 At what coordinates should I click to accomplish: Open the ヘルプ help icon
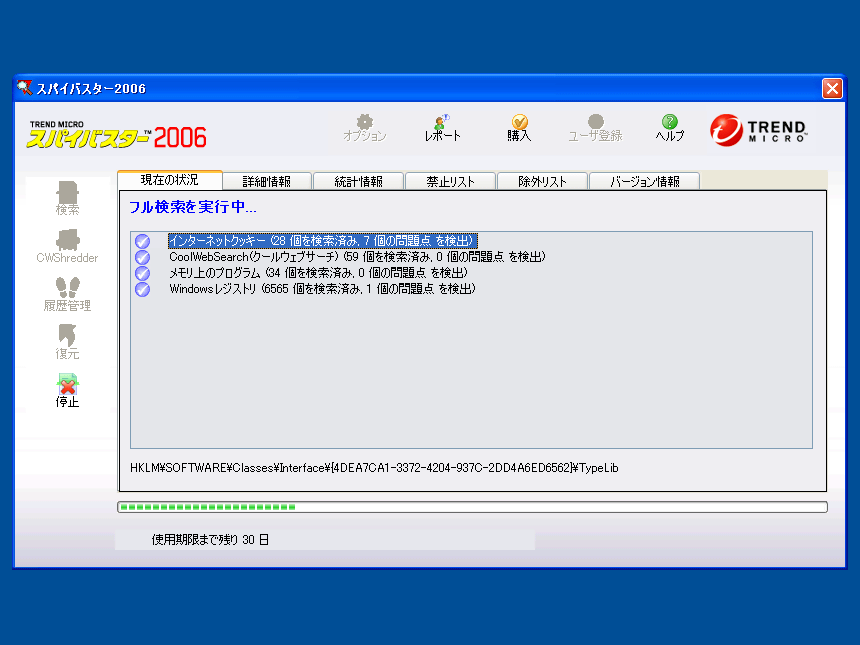coord(670,128)
